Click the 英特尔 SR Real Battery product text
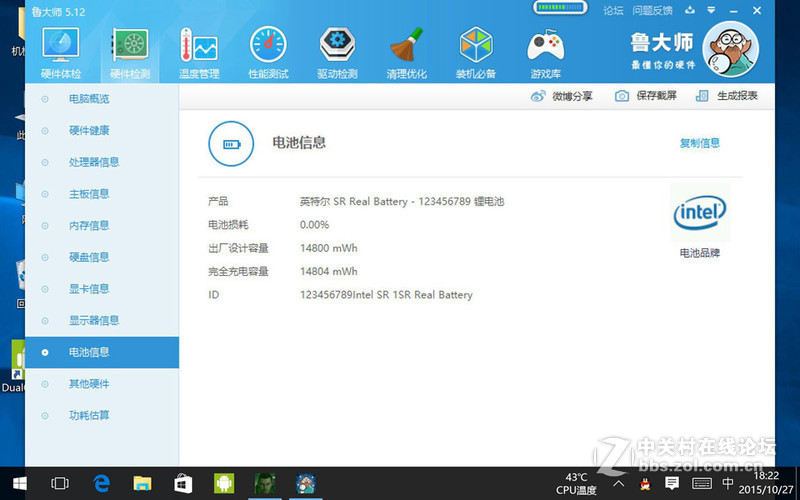The height and width of the screenshot is (500, 800). point(402,202)
